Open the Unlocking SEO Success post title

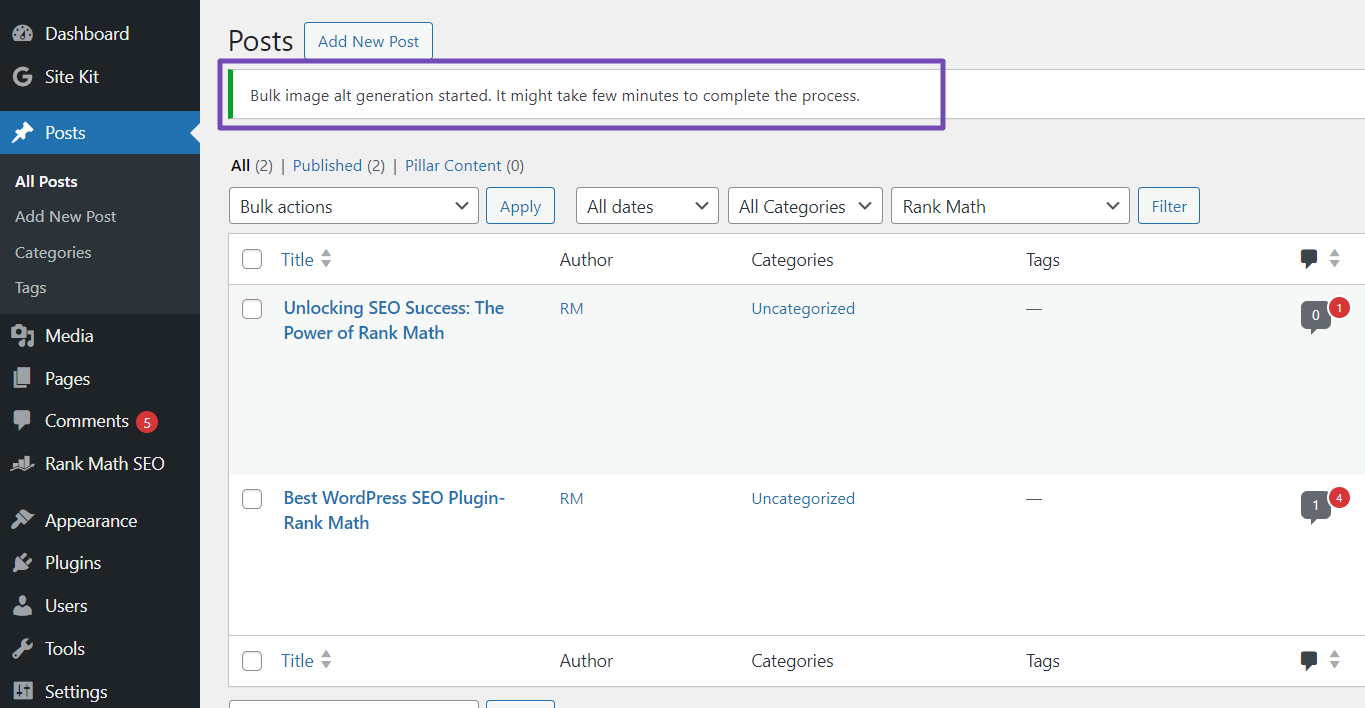(394, 320)
